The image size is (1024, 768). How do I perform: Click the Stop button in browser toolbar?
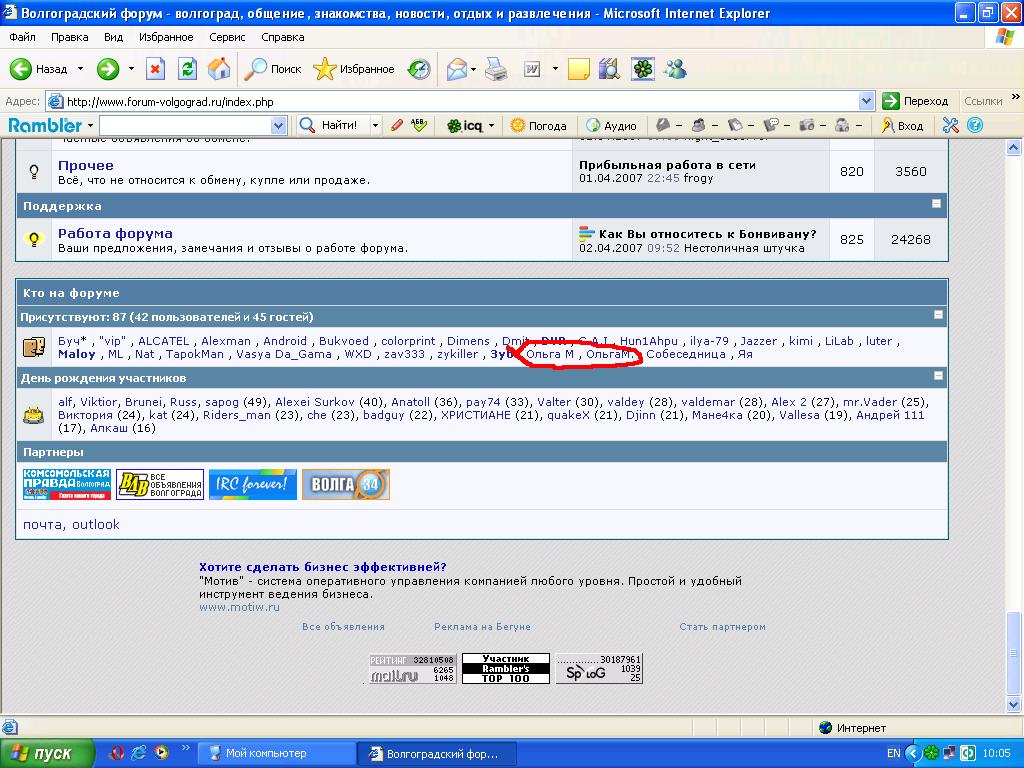(155, 69)
